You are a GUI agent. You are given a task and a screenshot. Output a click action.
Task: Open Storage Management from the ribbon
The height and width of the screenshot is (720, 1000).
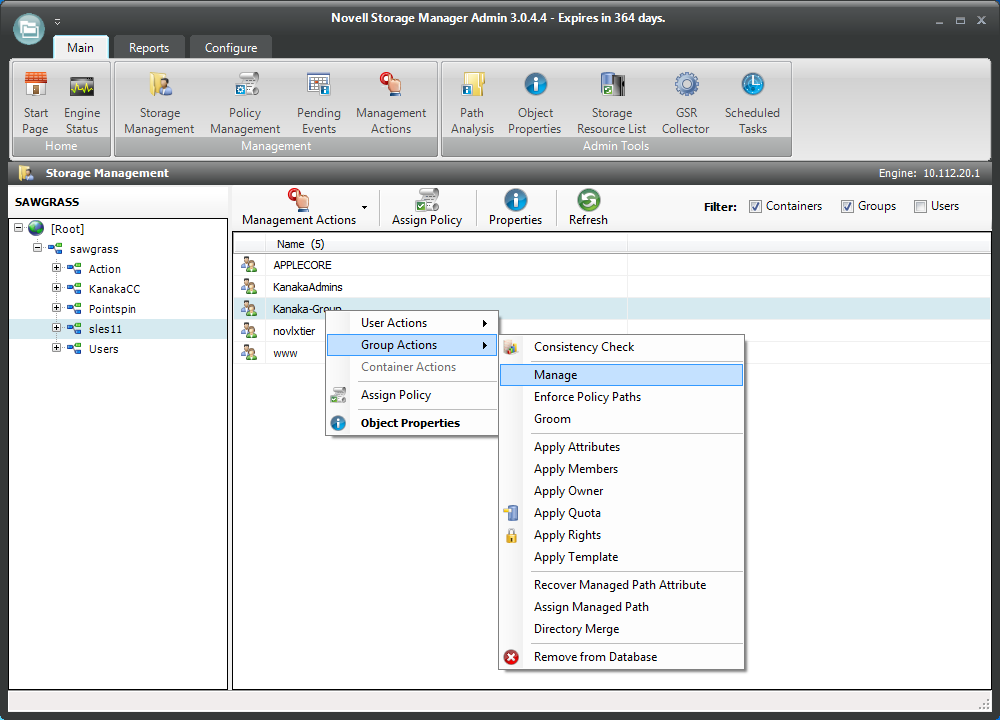159,103
